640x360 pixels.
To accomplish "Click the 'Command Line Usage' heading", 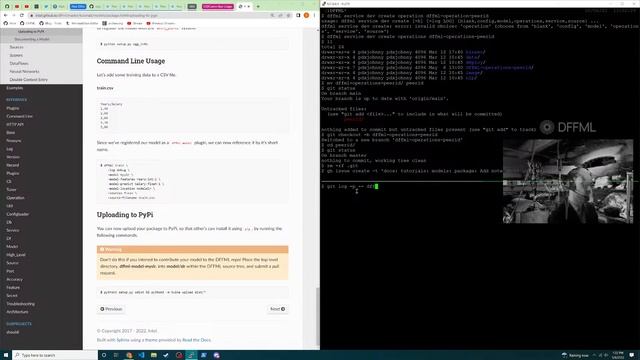I will coord(131,61).
